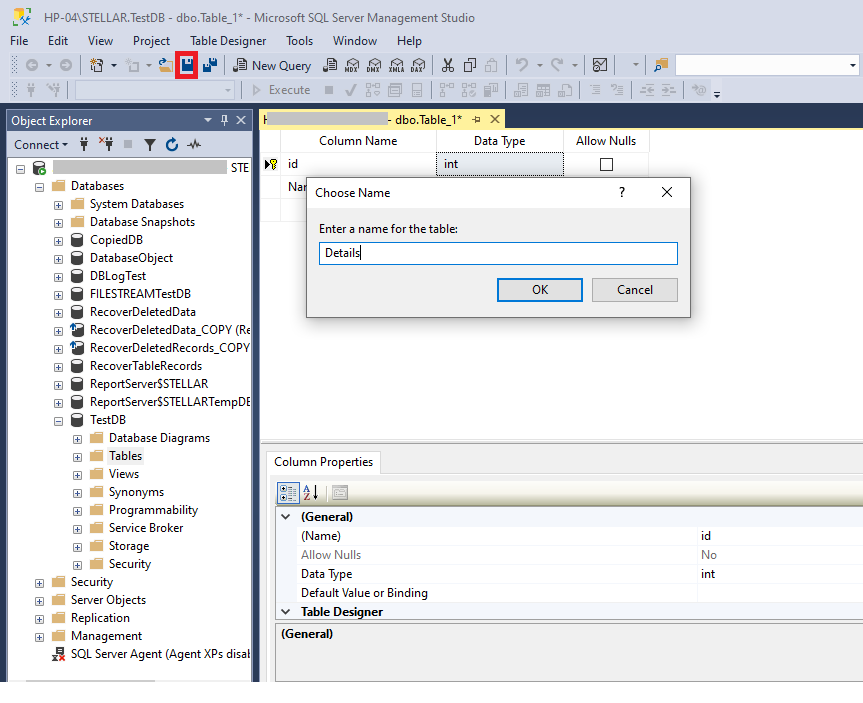Open the Table Designer menu

[x=228, y=41]
